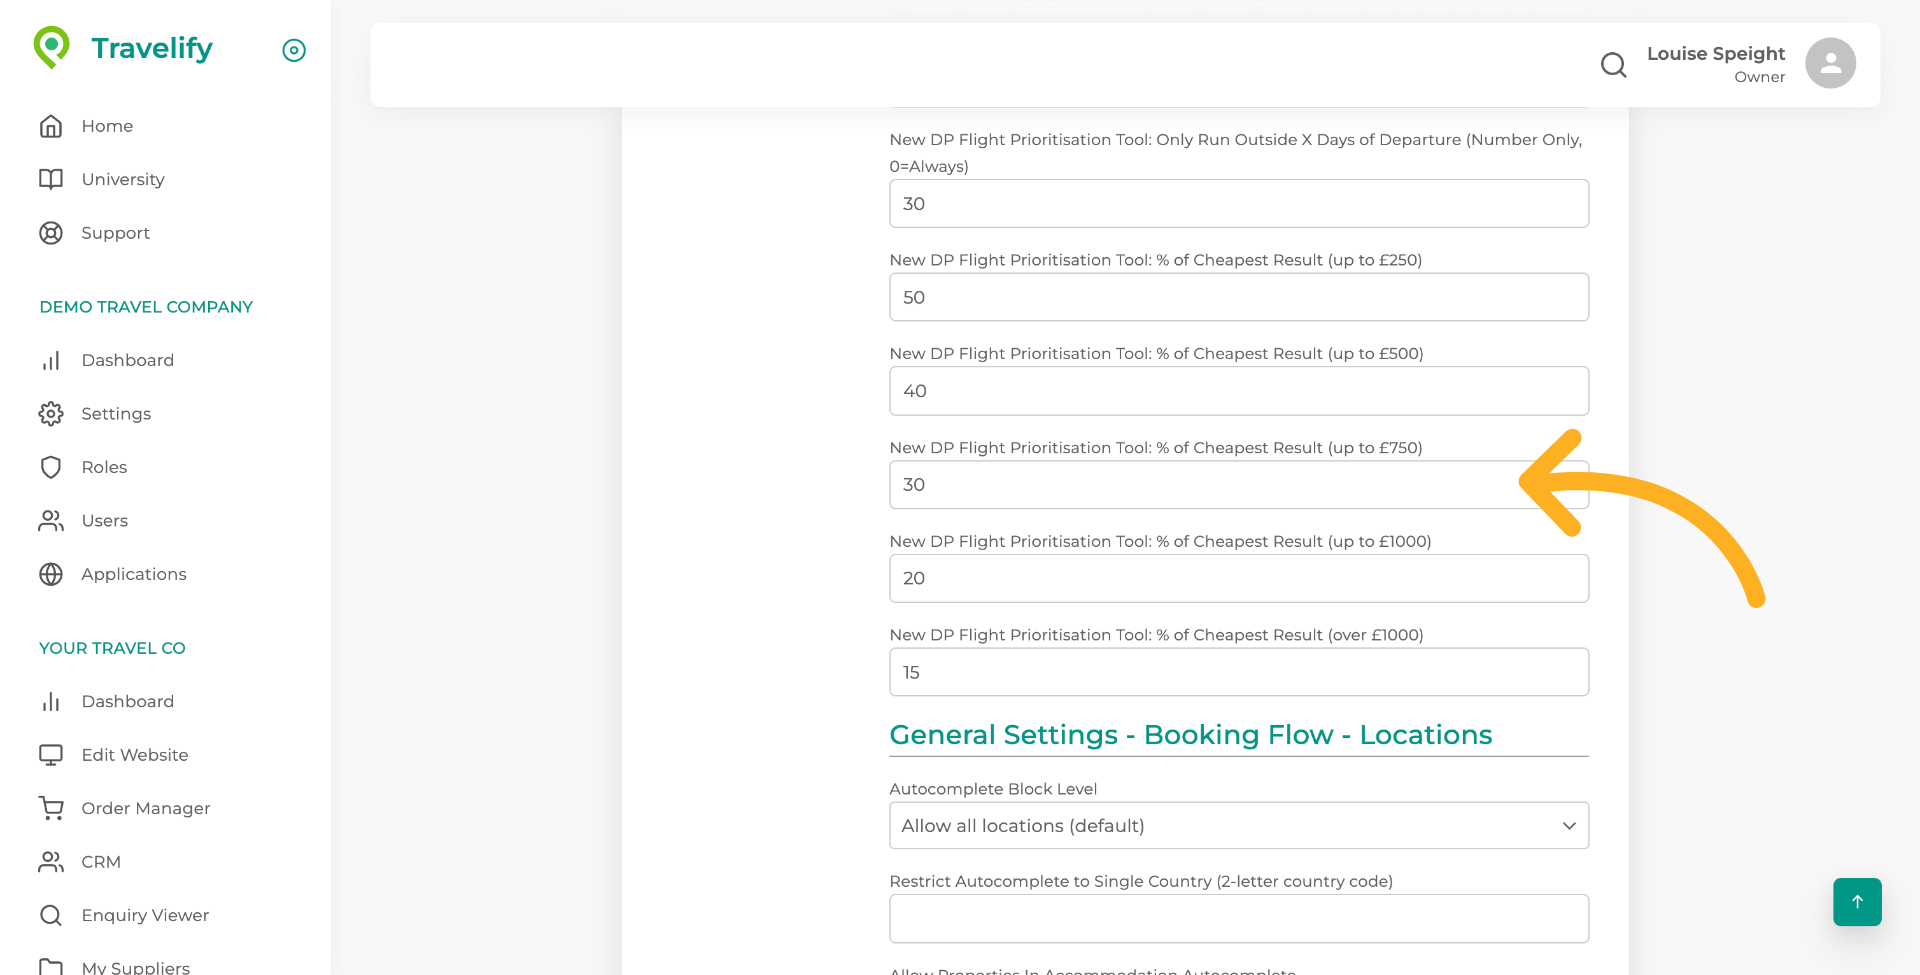Viewport: 1920px width, 975px height.
Task: Collapse sidebar using the target circle icon
Action: pyautogui.click(x=294, y=50)
